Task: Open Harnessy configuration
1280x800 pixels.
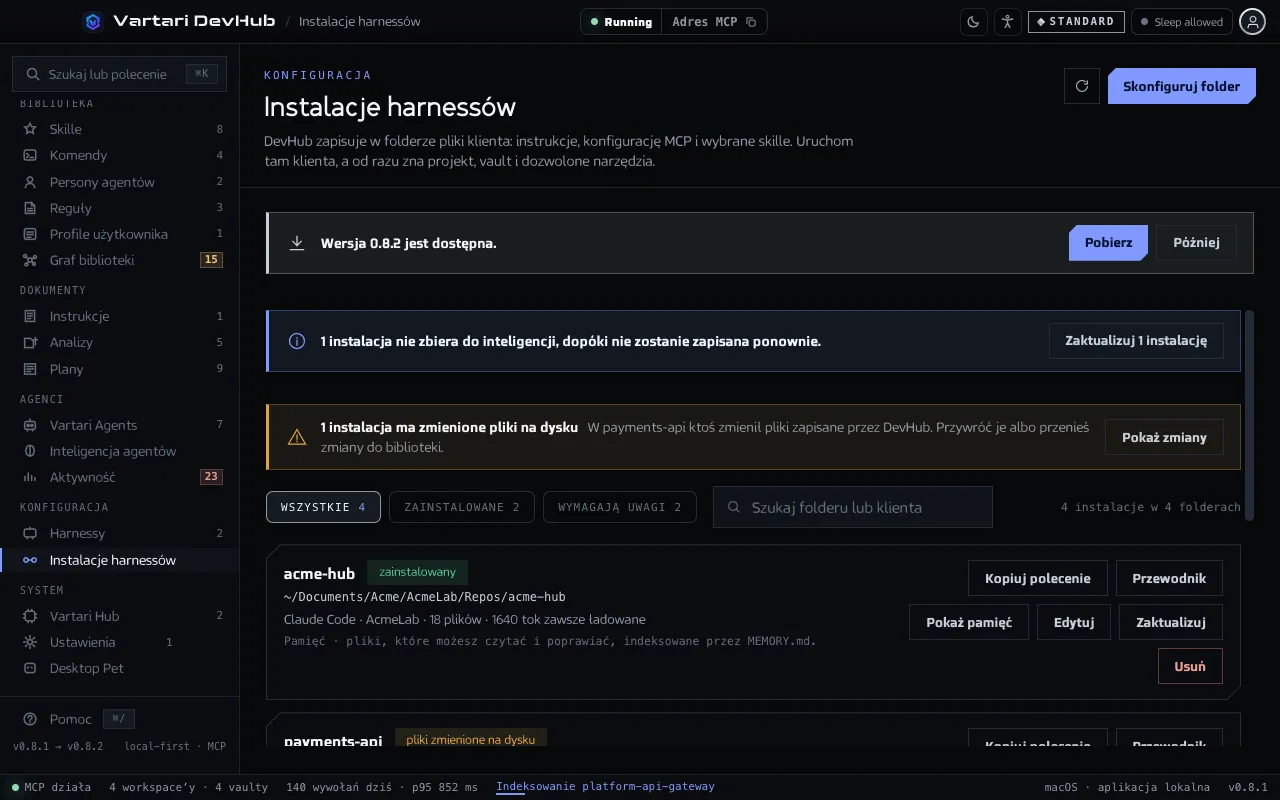Action: coord(120,533)
